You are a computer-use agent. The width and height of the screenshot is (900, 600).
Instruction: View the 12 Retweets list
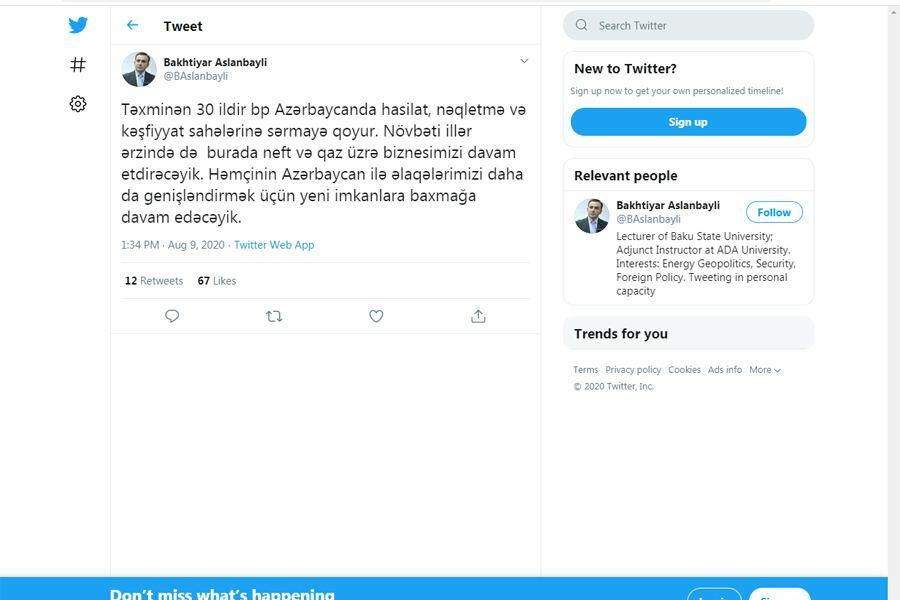click(x=154, y=281)
